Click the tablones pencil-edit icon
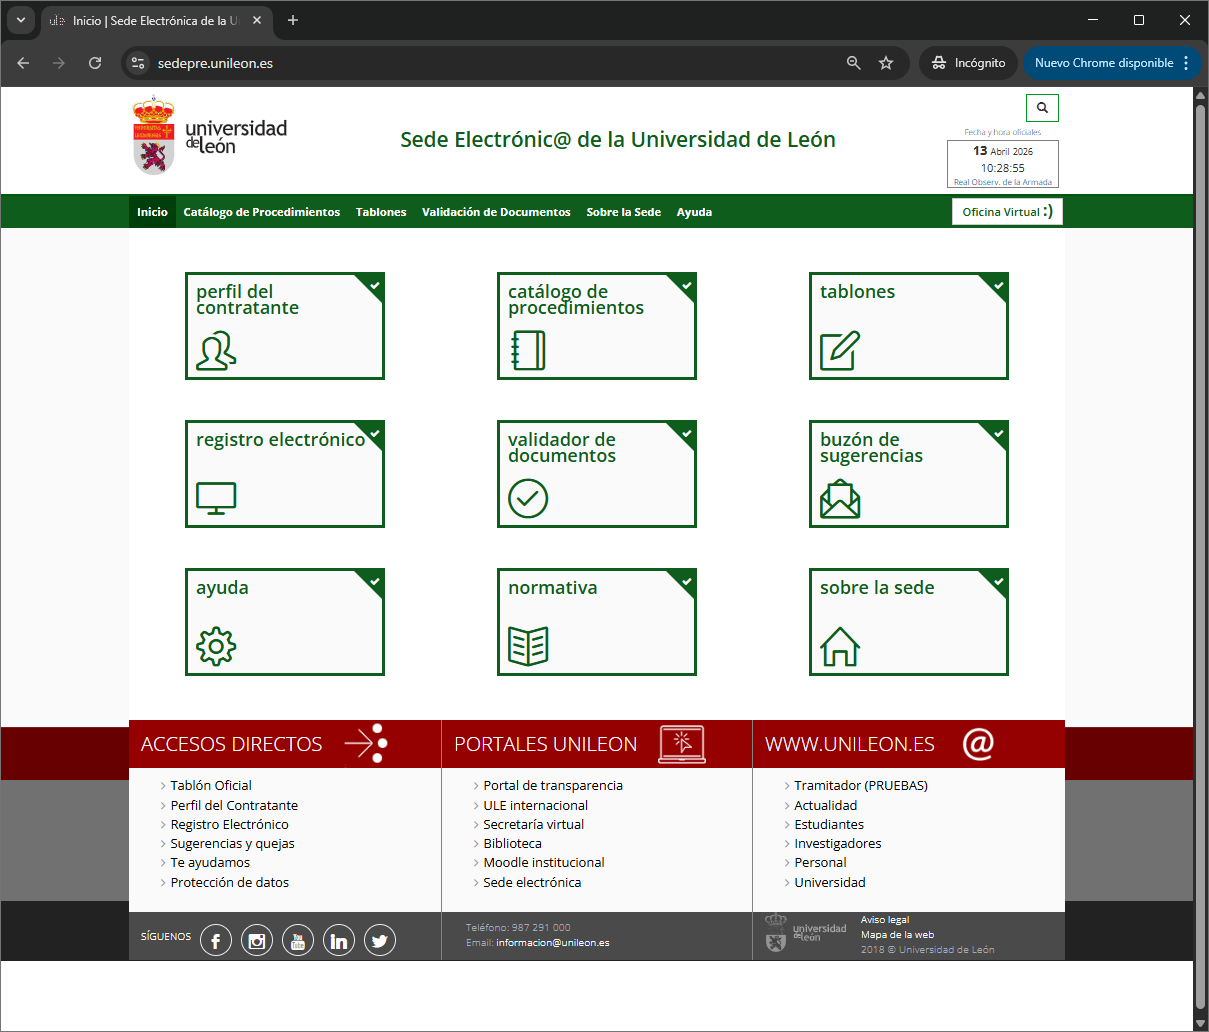The image size is (1209, 1032). [840, 351]
